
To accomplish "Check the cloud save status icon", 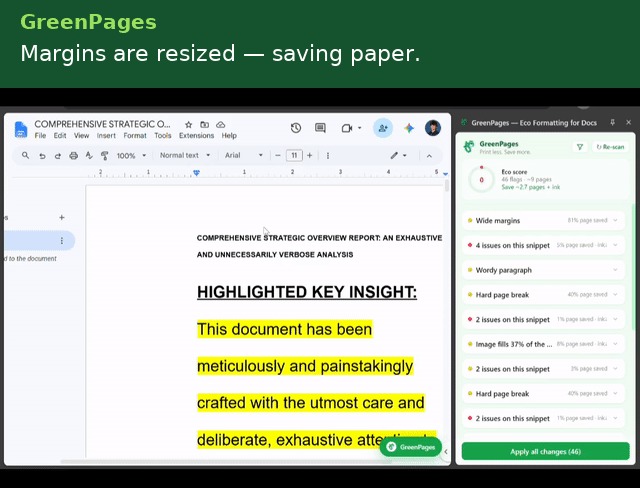I will (220, 125).
